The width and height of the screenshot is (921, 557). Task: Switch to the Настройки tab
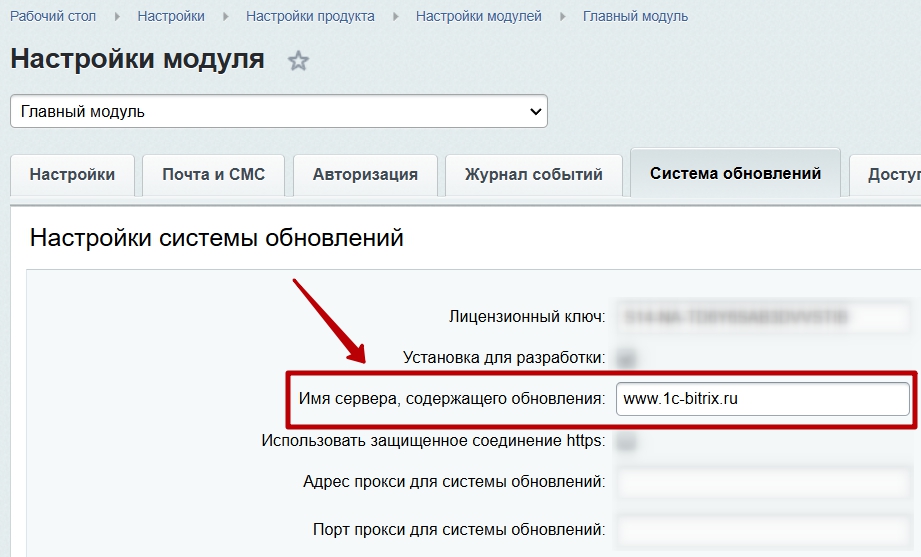pos(72,175)
